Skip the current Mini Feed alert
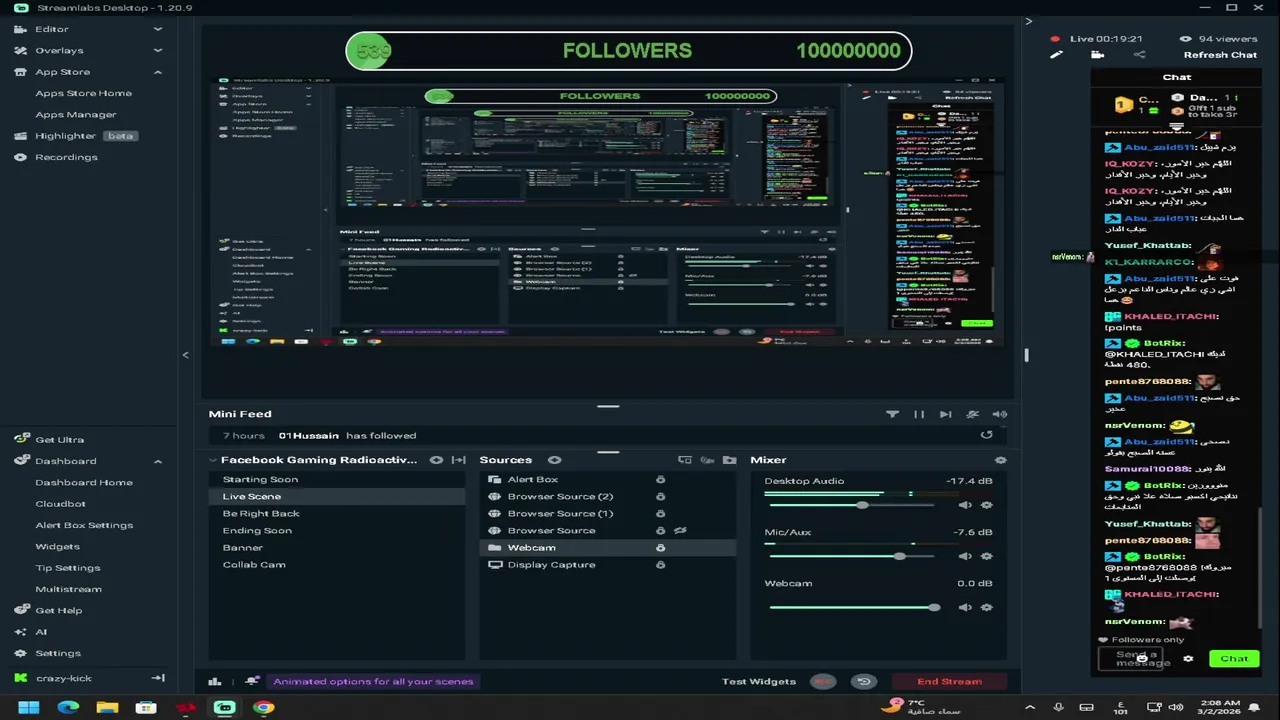The width and height of the screenshot is (1280, 720). (945, 414)
